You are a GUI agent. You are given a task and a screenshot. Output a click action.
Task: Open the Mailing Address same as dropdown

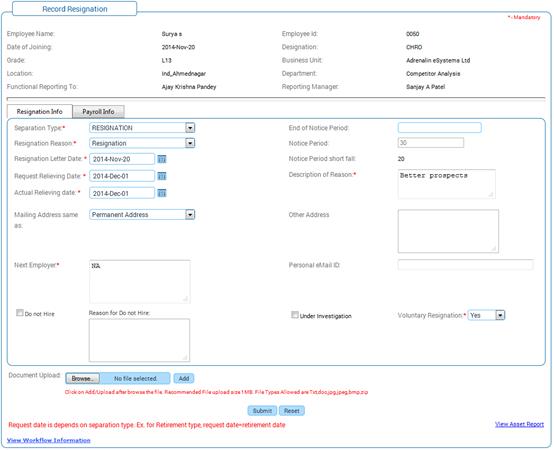pos(190,215)
